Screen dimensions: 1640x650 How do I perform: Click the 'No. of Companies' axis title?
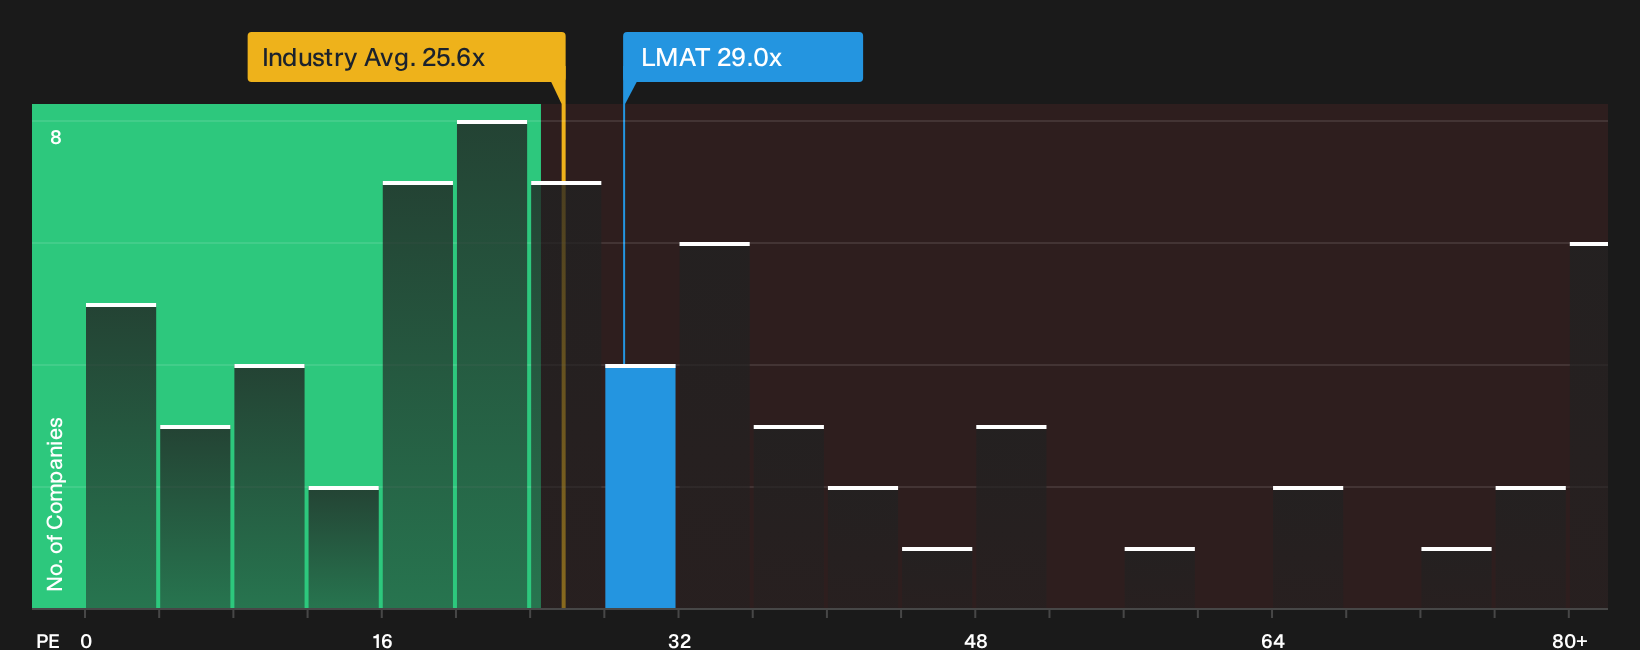click(x=55, y=503)
